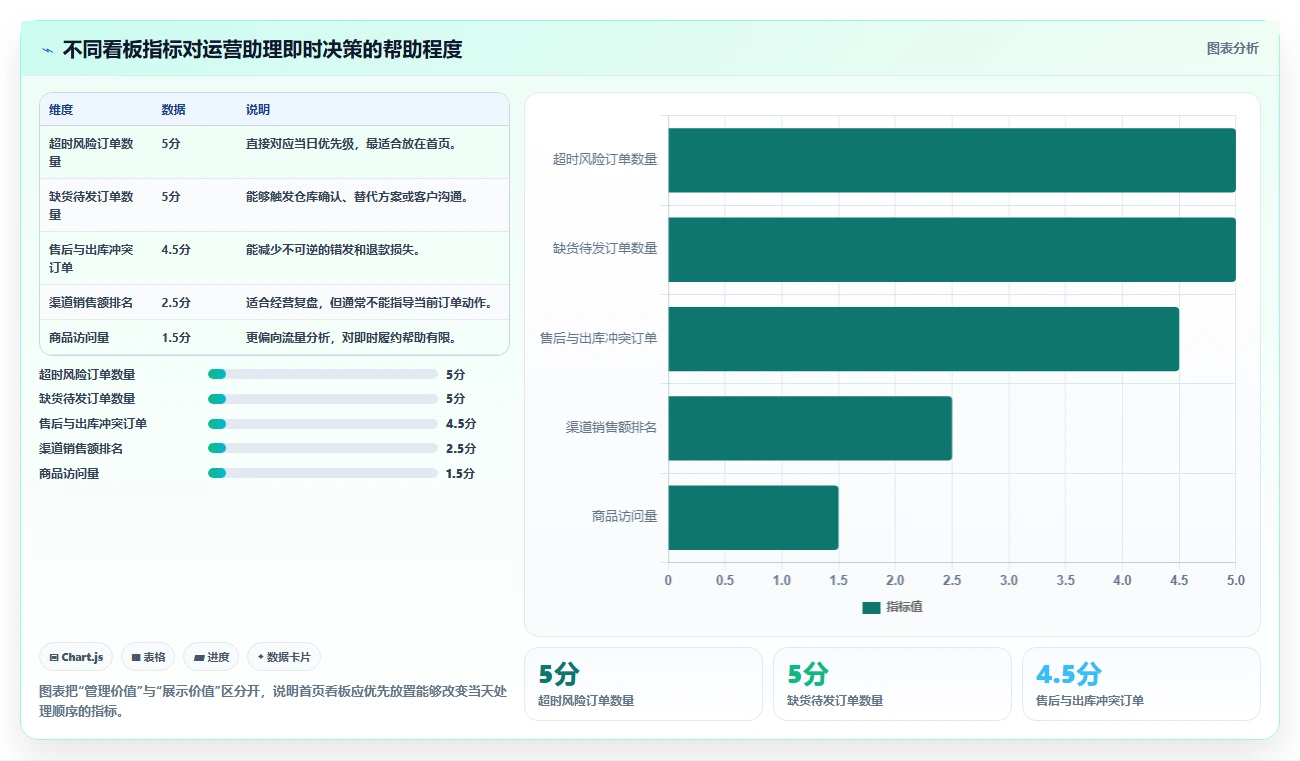Click the 超时风险订单数量 progress bar
Viewport: 1300px width, 761px height.
(323, 374)
